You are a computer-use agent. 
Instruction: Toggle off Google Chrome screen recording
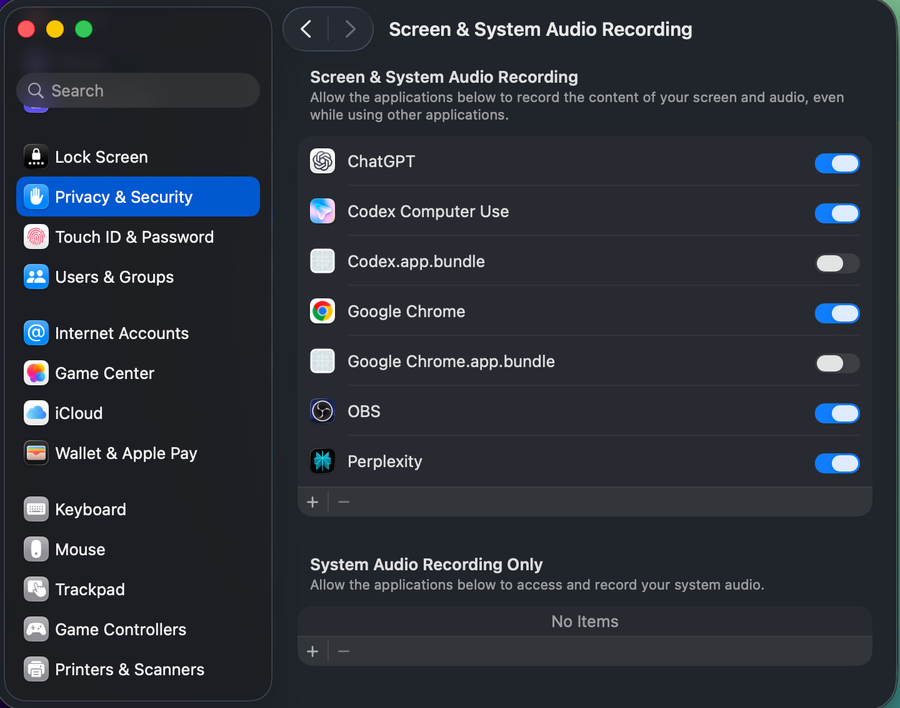837,313
